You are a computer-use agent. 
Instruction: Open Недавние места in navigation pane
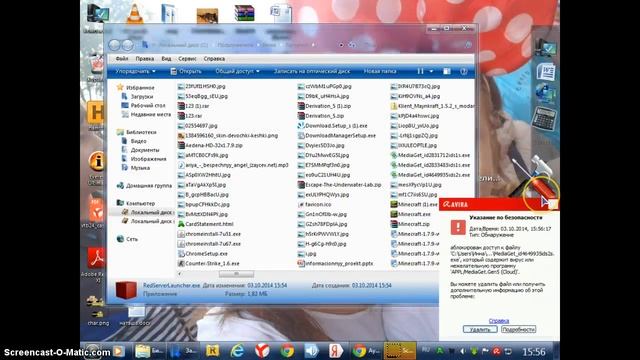coord(147,115)
